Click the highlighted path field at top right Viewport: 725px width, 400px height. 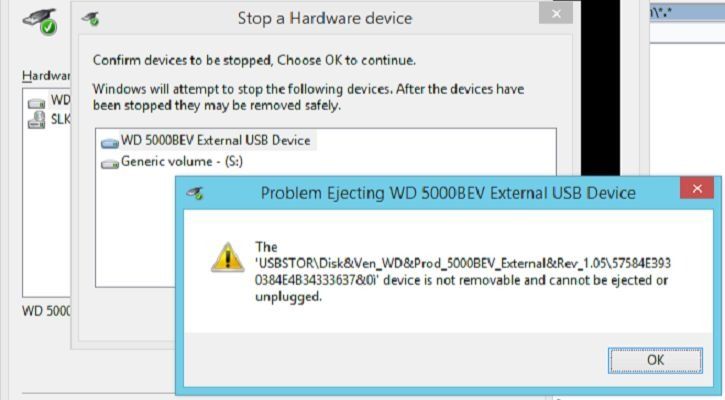(x=687, y=13)
